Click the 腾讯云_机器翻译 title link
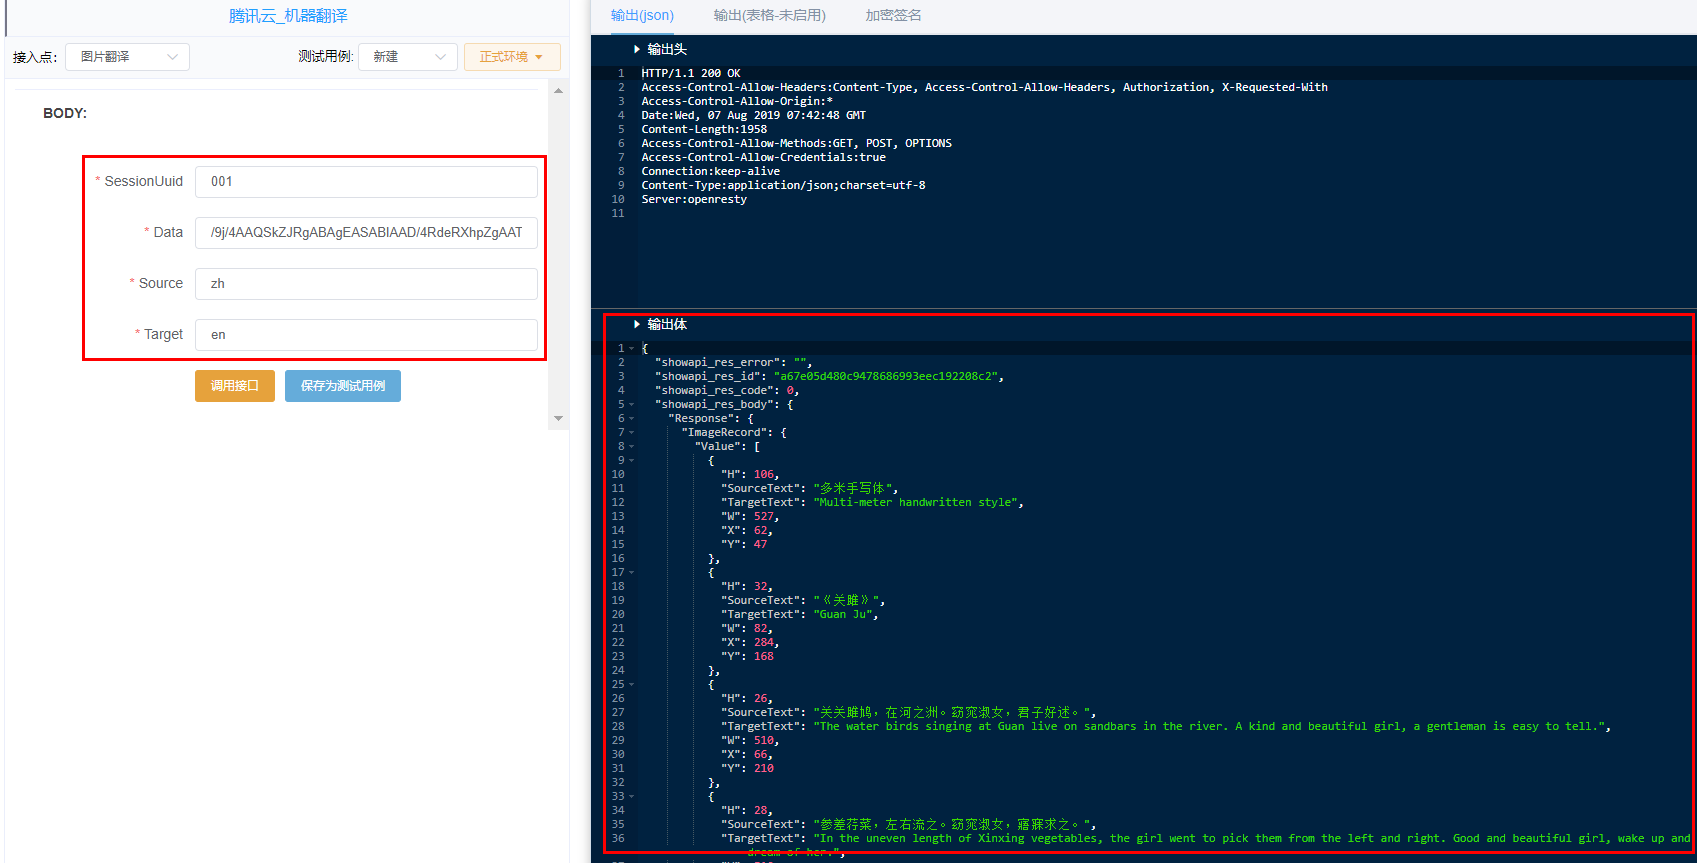The height and width of the screenshot is (863, 1697). (288, 16)
